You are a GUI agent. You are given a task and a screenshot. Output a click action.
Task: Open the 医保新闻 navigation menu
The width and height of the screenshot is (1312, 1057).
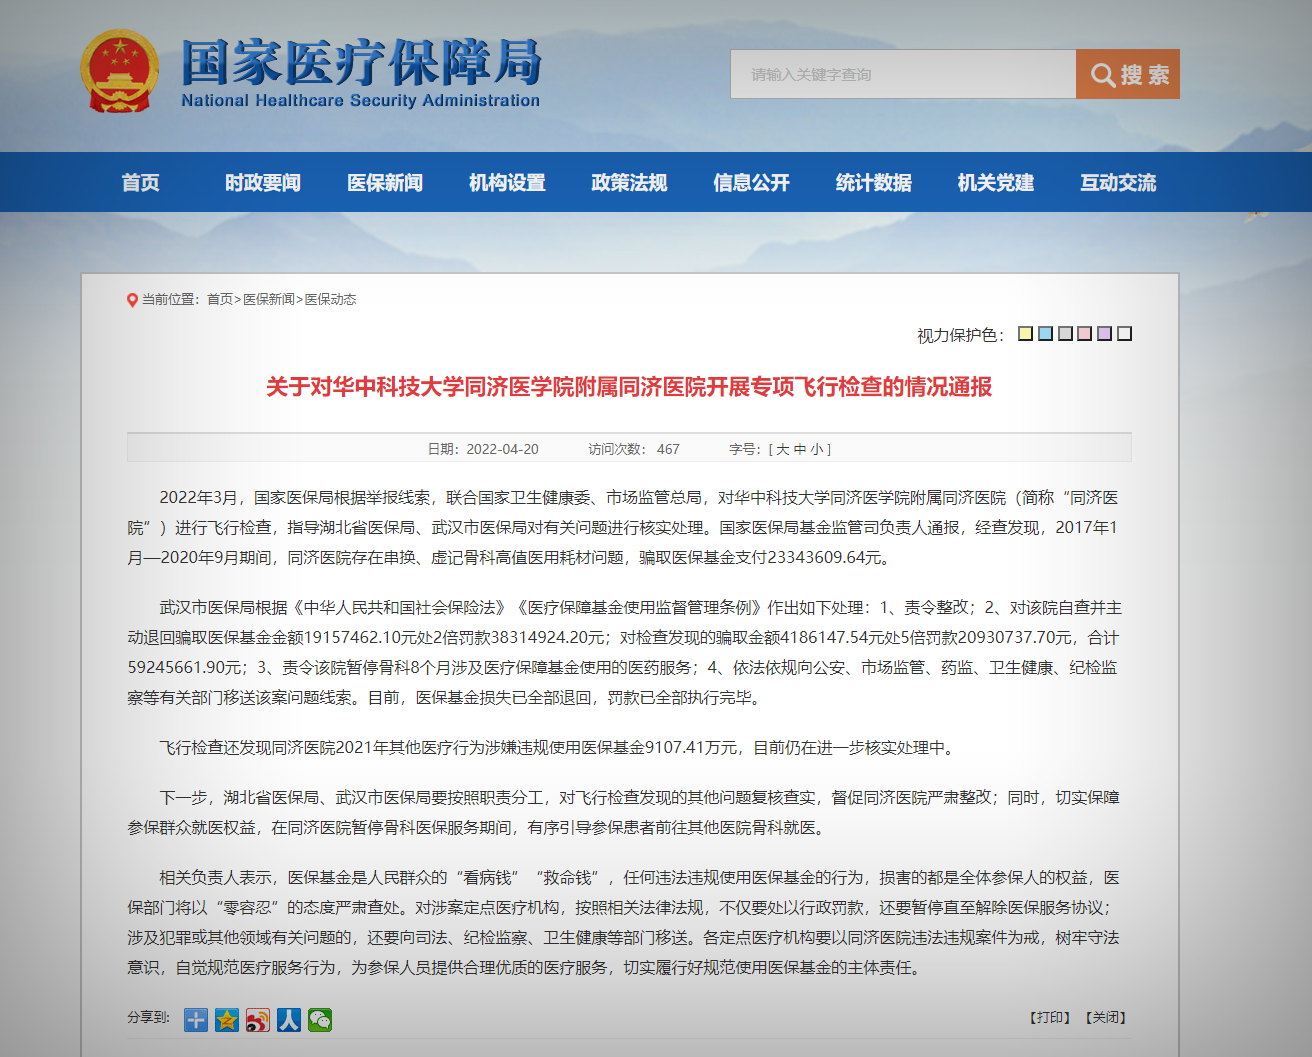tap(385, 182)
